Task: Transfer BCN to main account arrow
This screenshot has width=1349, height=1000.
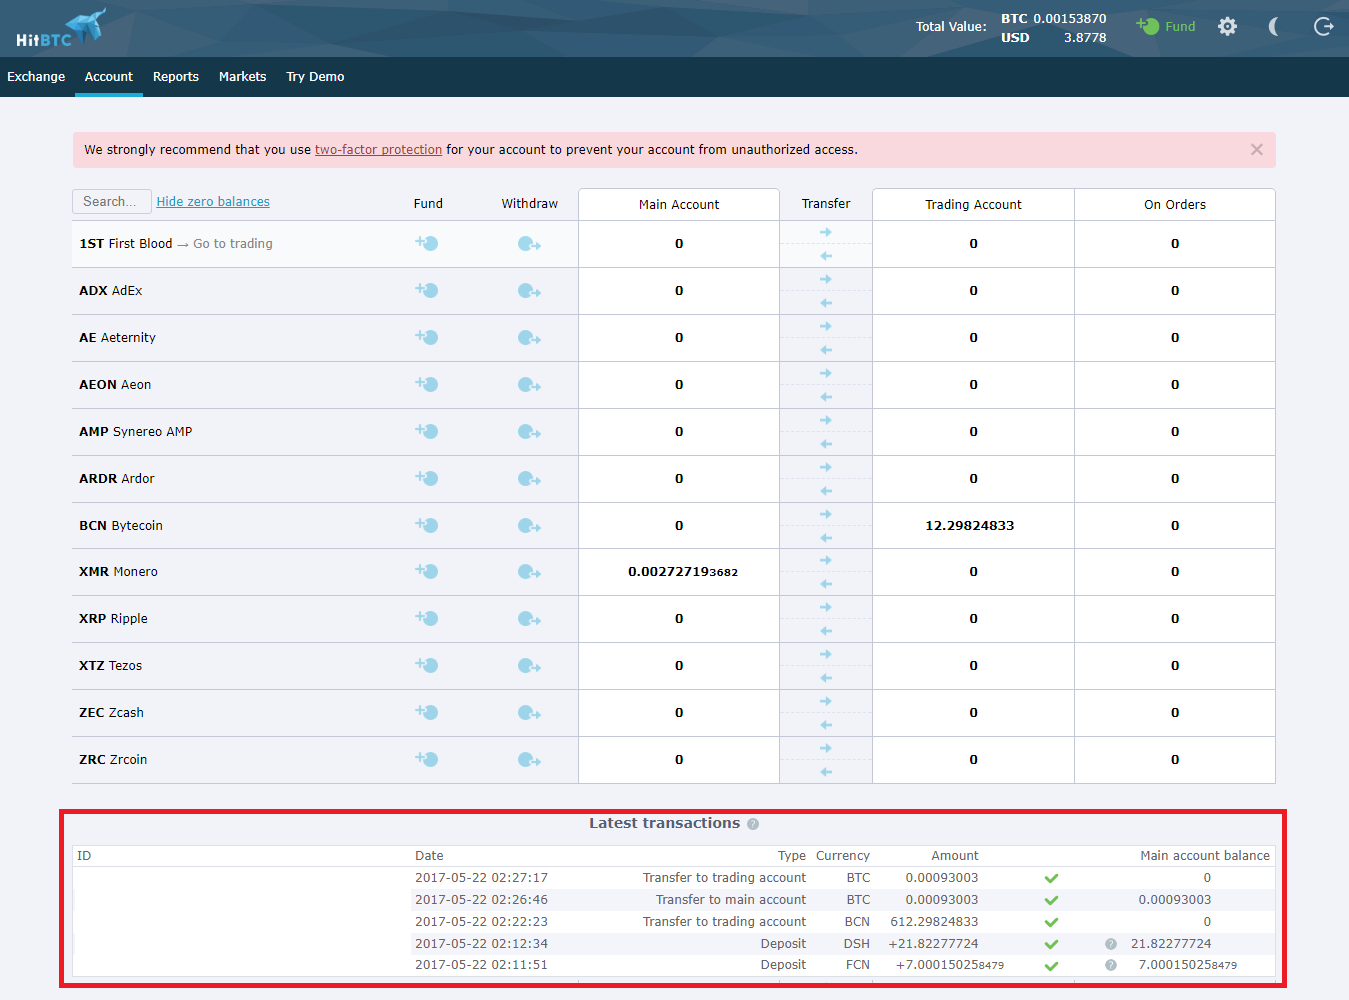Action: tap(826, 537)
